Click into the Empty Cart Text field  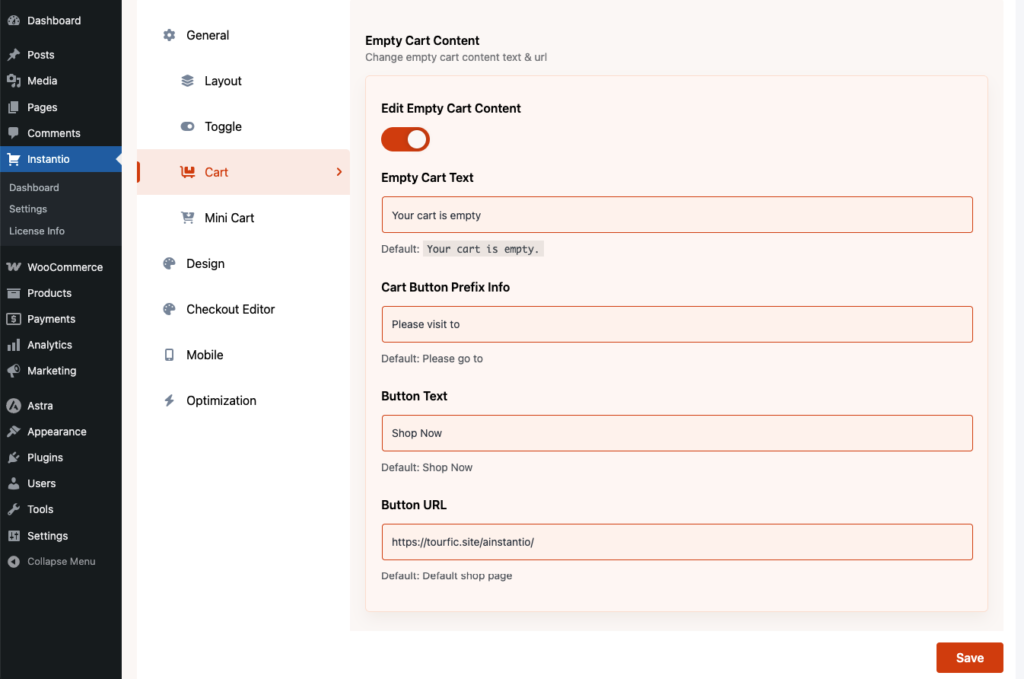pos(676,215)
